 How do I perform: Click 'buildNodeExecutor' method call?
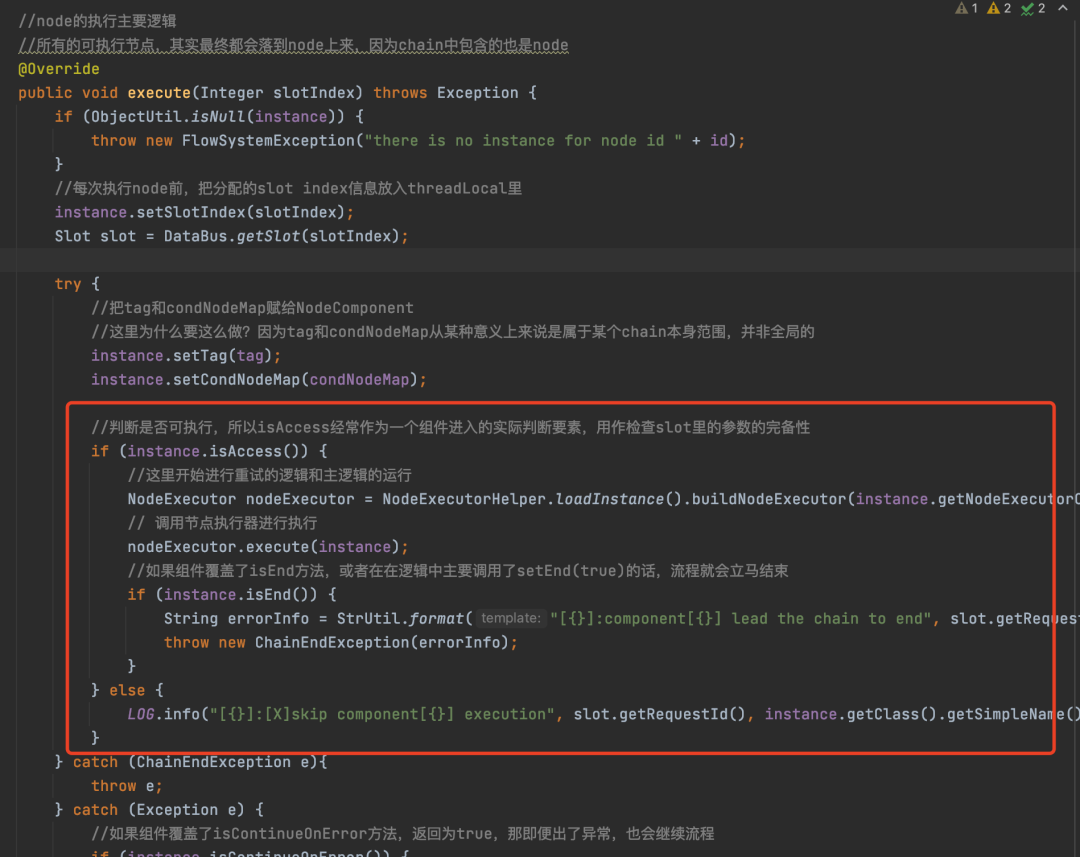click(x=769, y=499)
